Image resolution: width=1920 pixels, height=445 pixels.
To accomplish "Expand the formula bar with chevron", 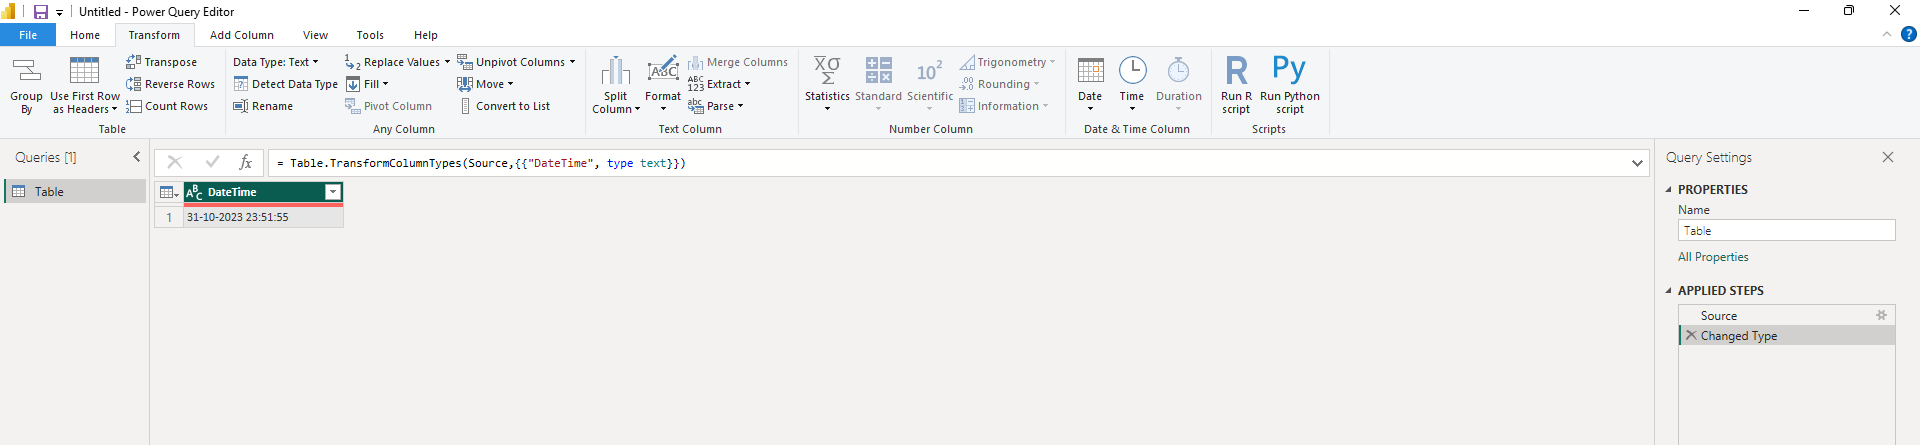I will tap(1637, 163).
